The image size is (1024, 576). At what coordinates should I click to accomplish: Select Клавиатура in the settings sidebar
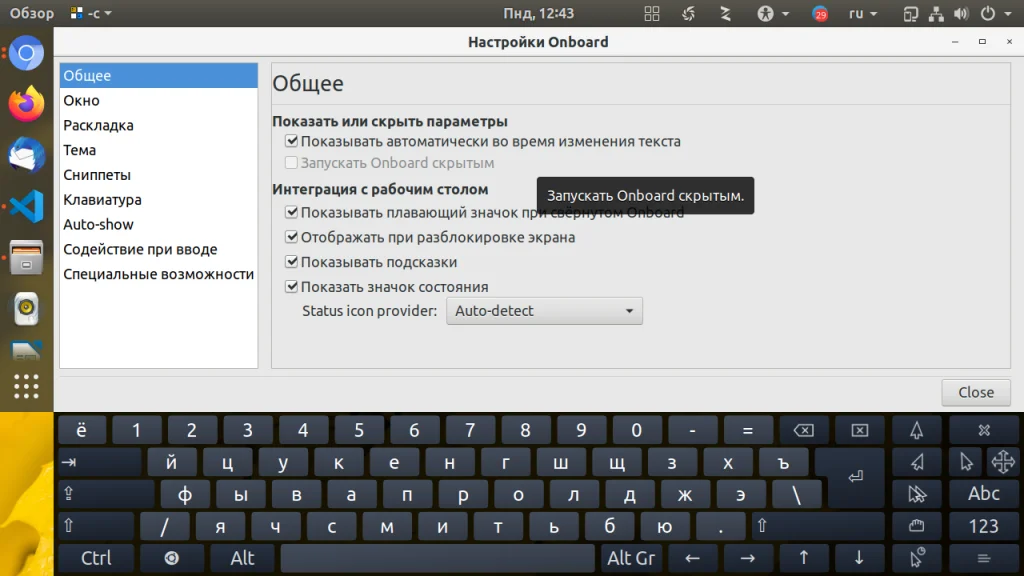[x=159, y=199]
